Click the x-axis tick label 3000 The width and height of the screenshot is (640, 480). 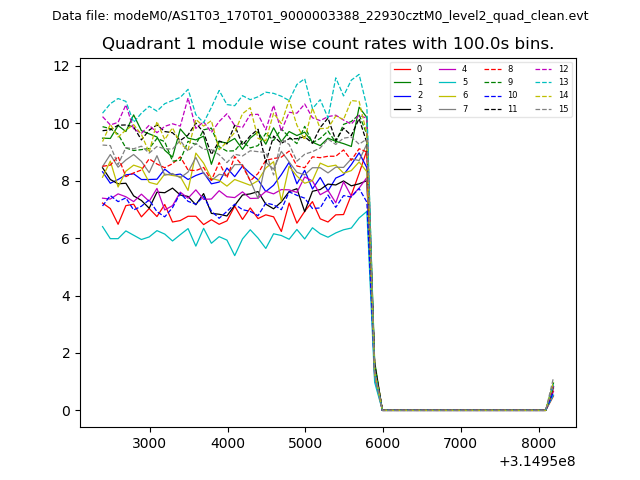click(149, 442)
